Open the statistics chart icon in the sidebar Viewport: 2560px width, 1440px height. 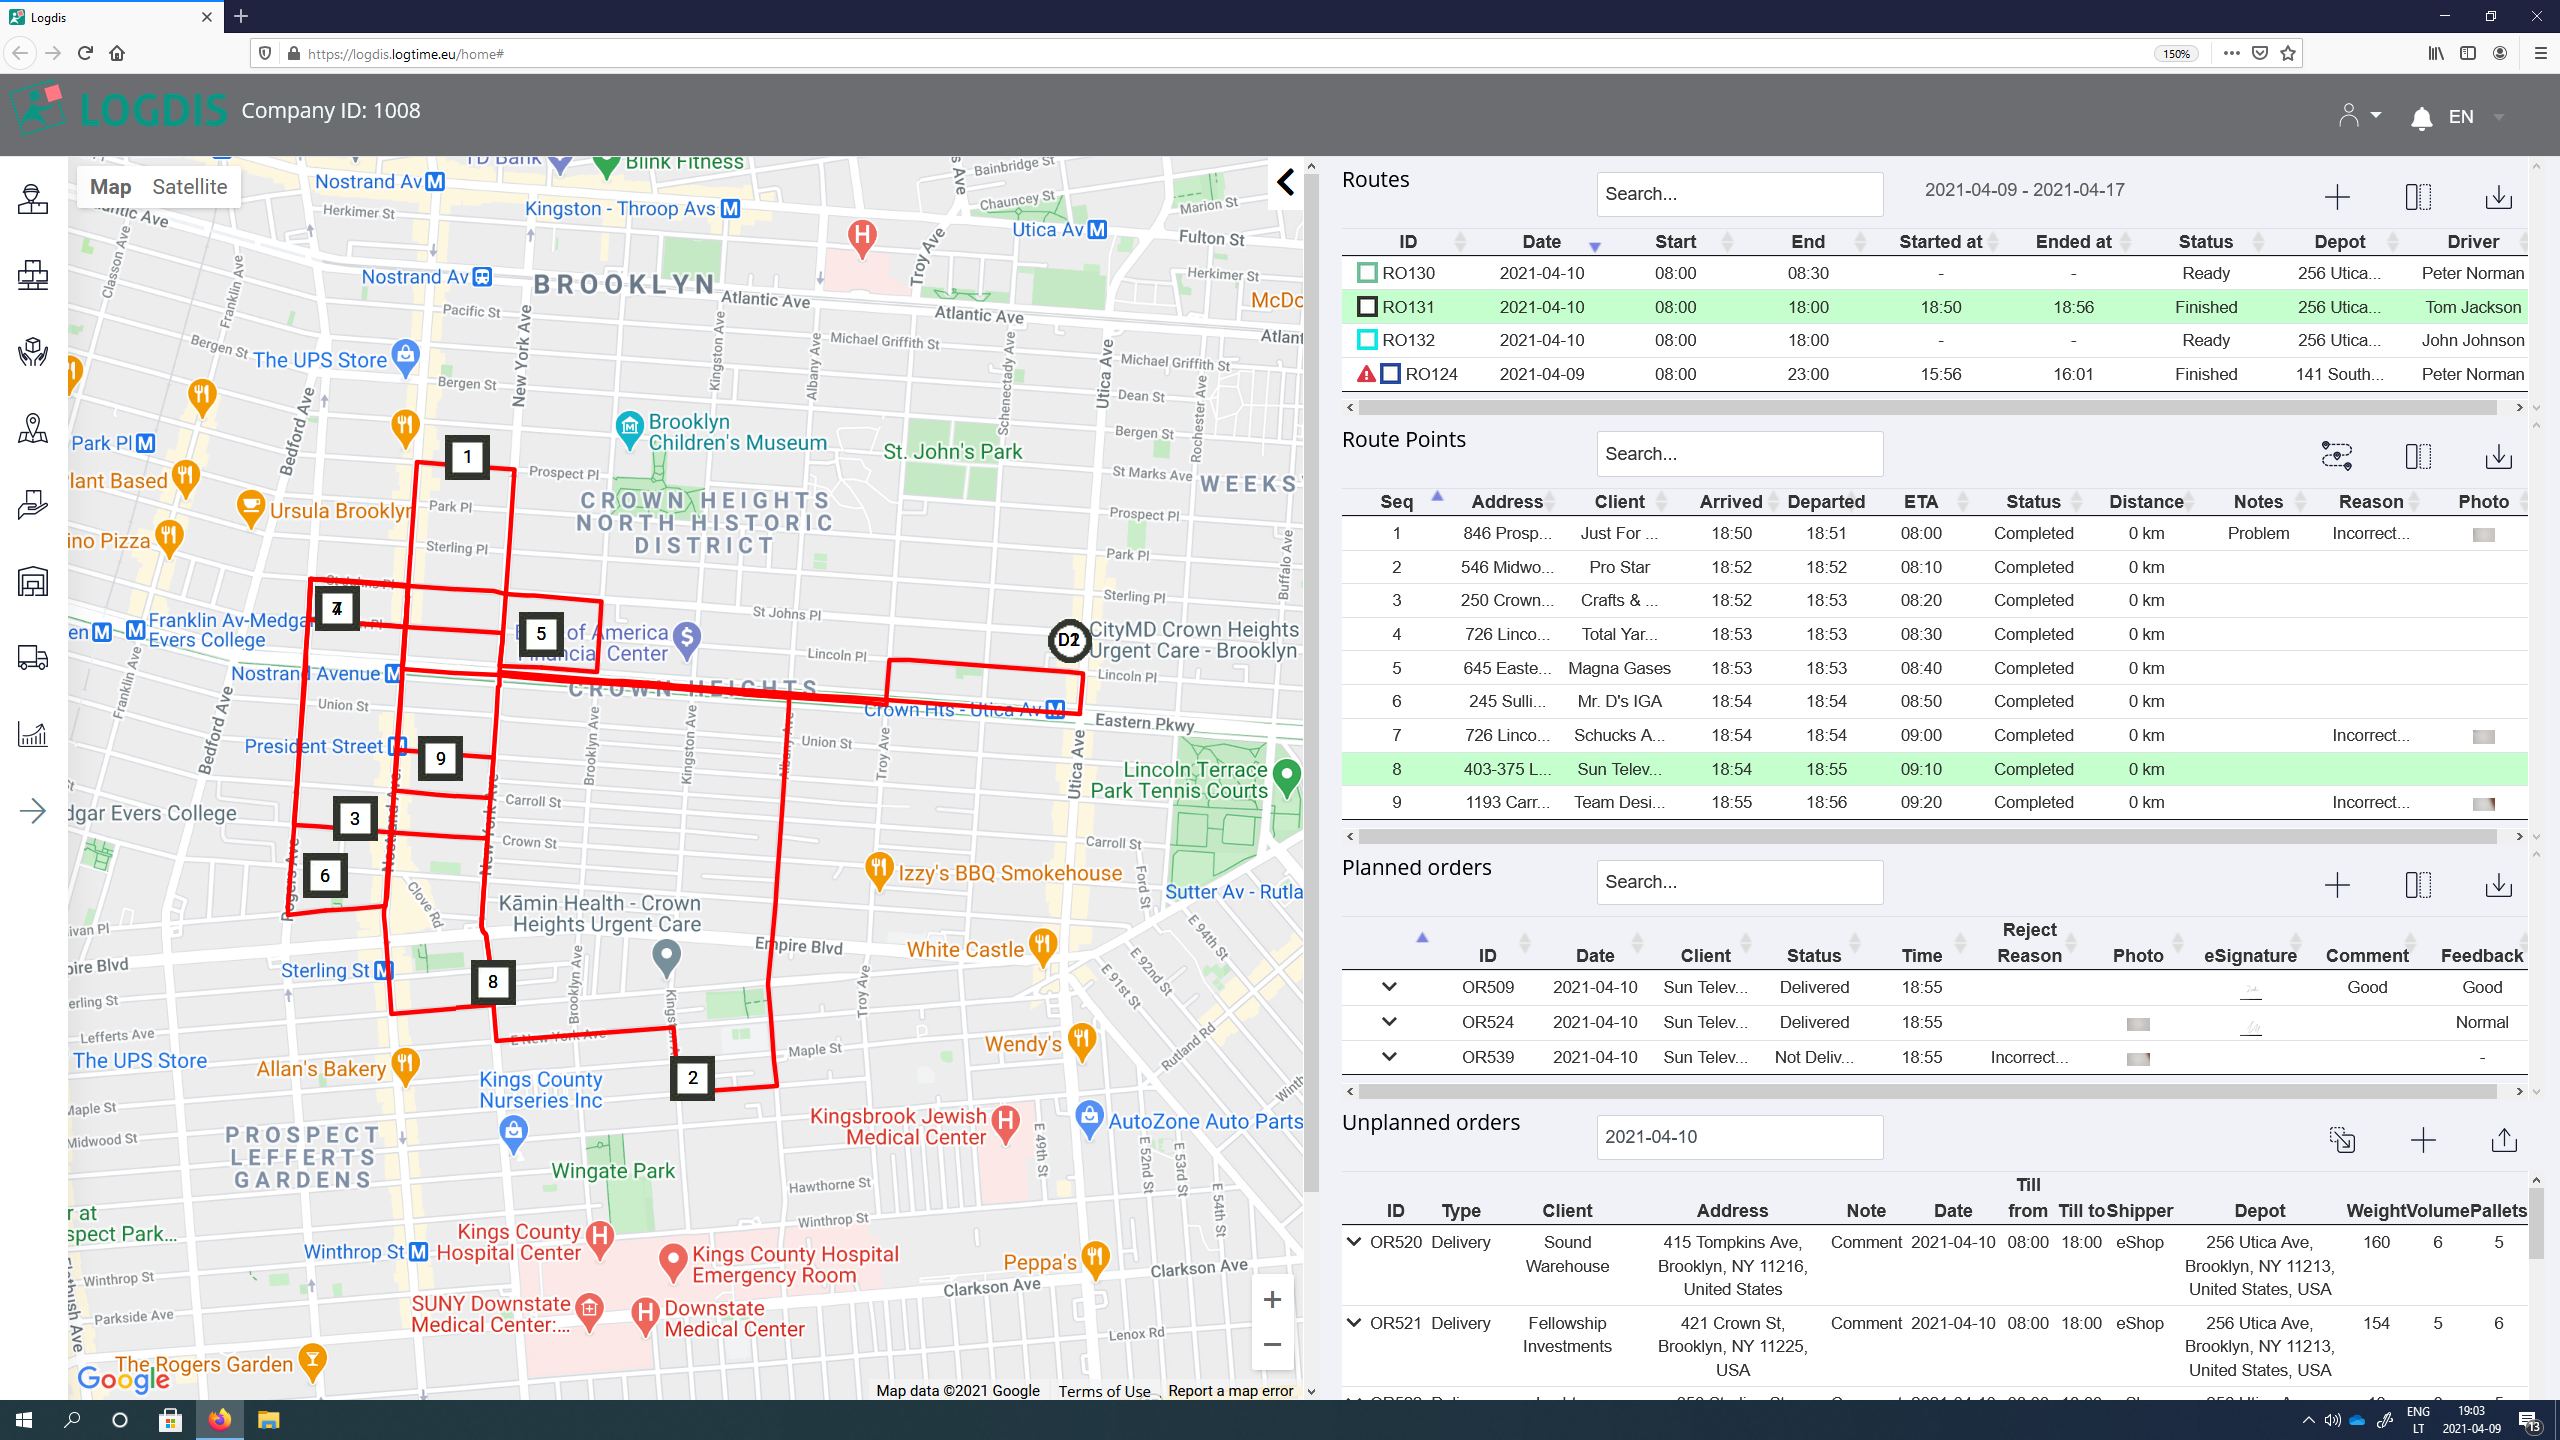pos(32,735)
